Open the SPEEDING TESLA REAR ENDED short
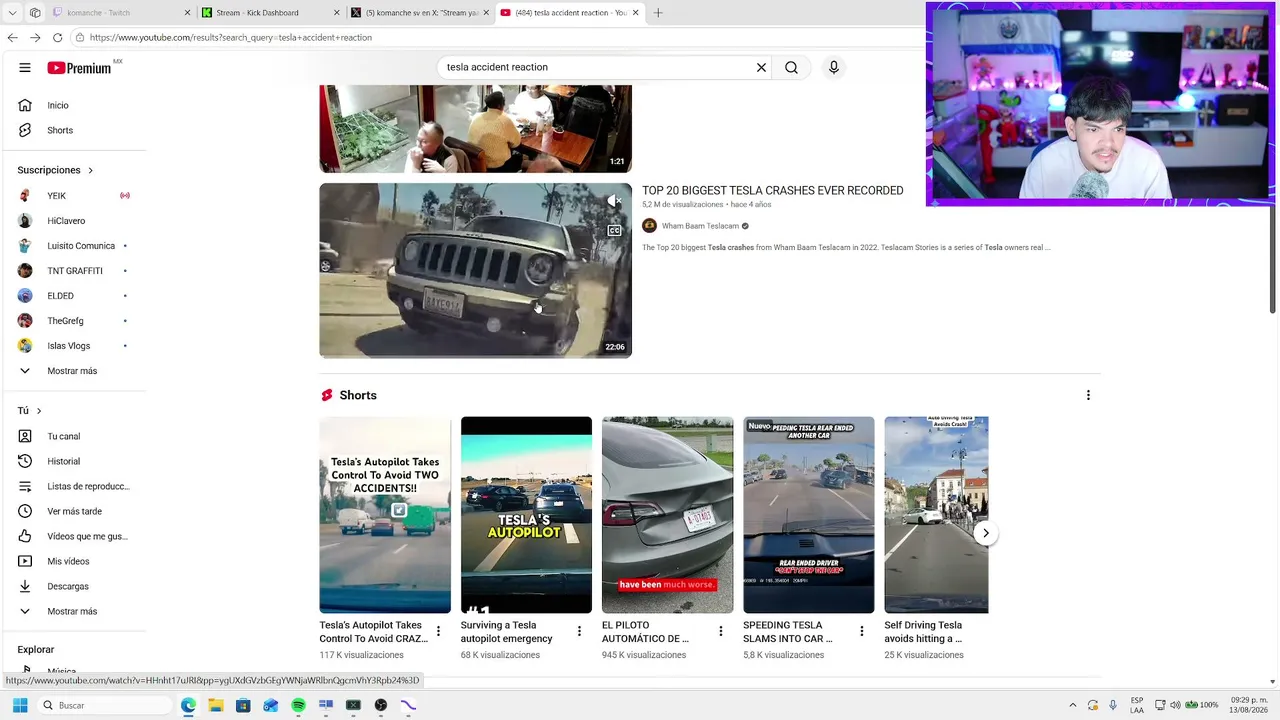The image size is (1280, 720). (x=808, y=515)
